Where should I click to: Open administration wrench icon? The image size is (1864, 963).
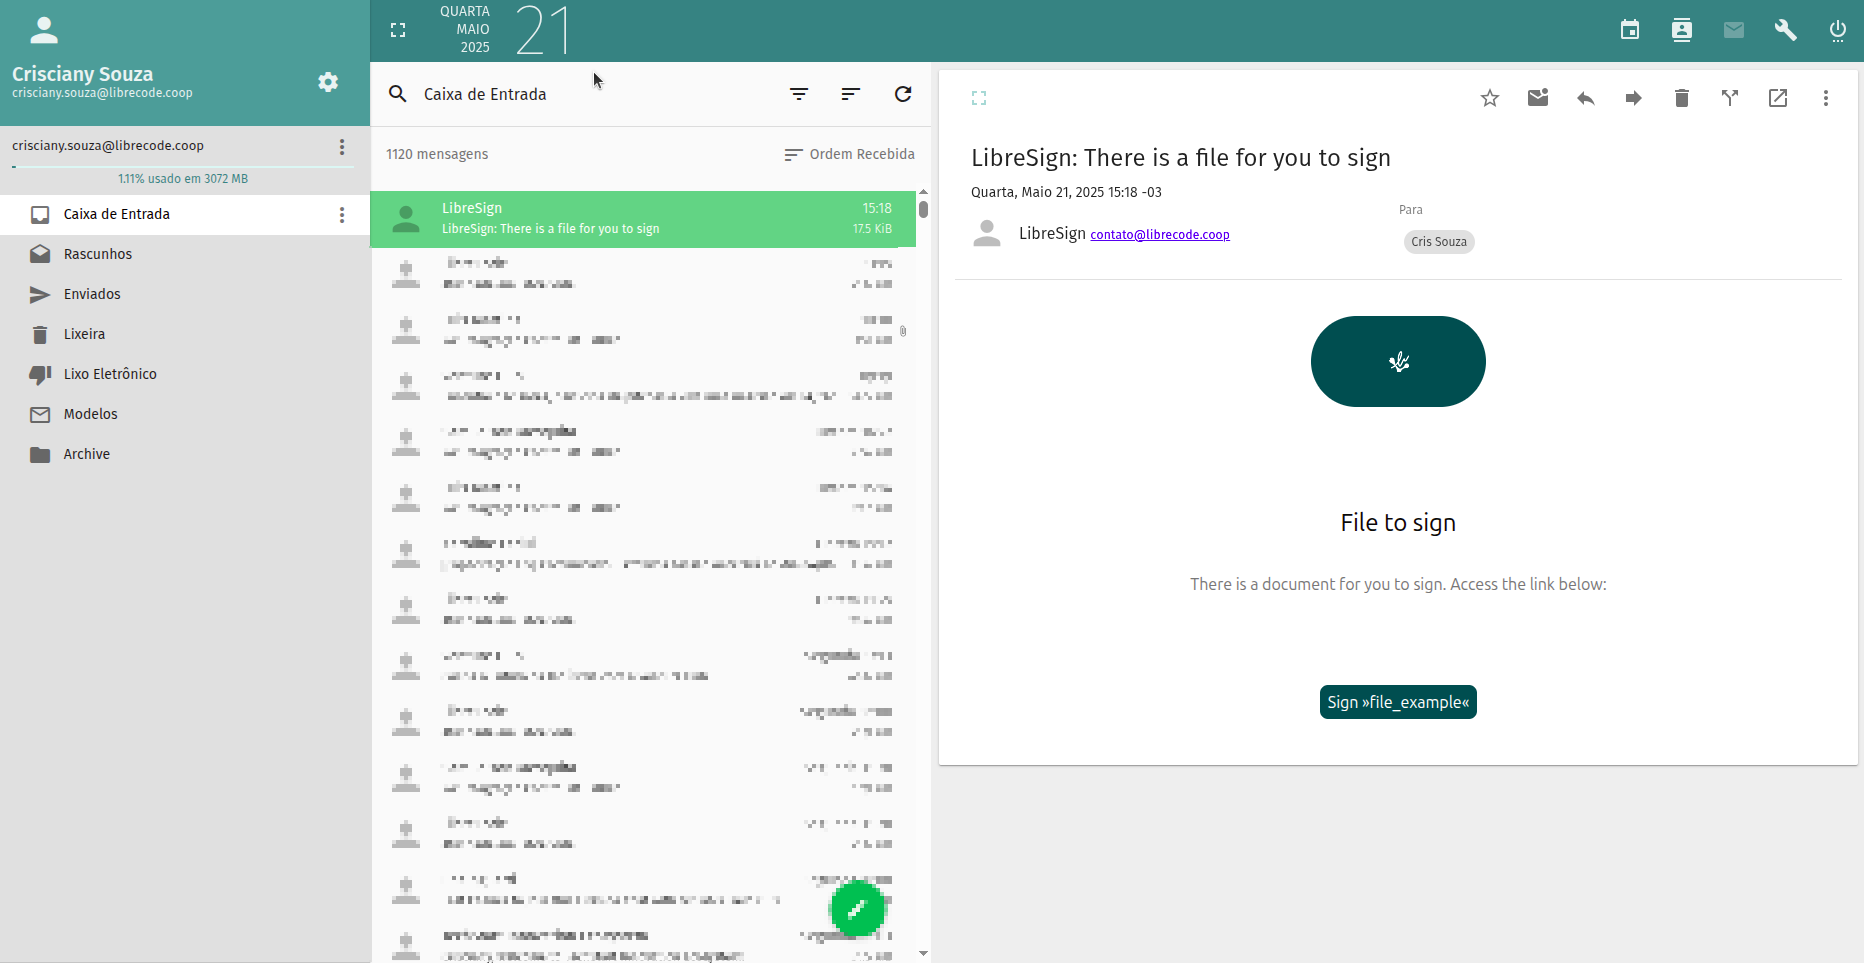click(1786, 30)
